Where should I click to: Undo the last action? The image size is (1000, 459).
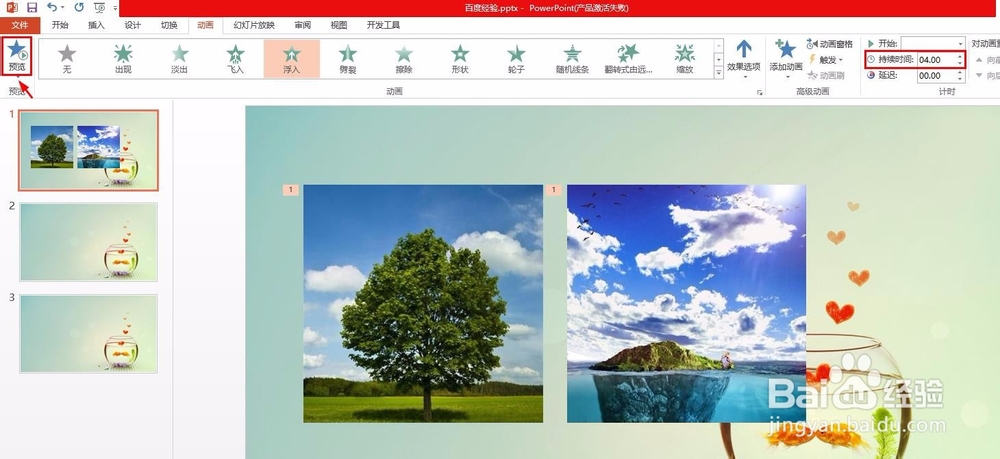pos(52,8)
